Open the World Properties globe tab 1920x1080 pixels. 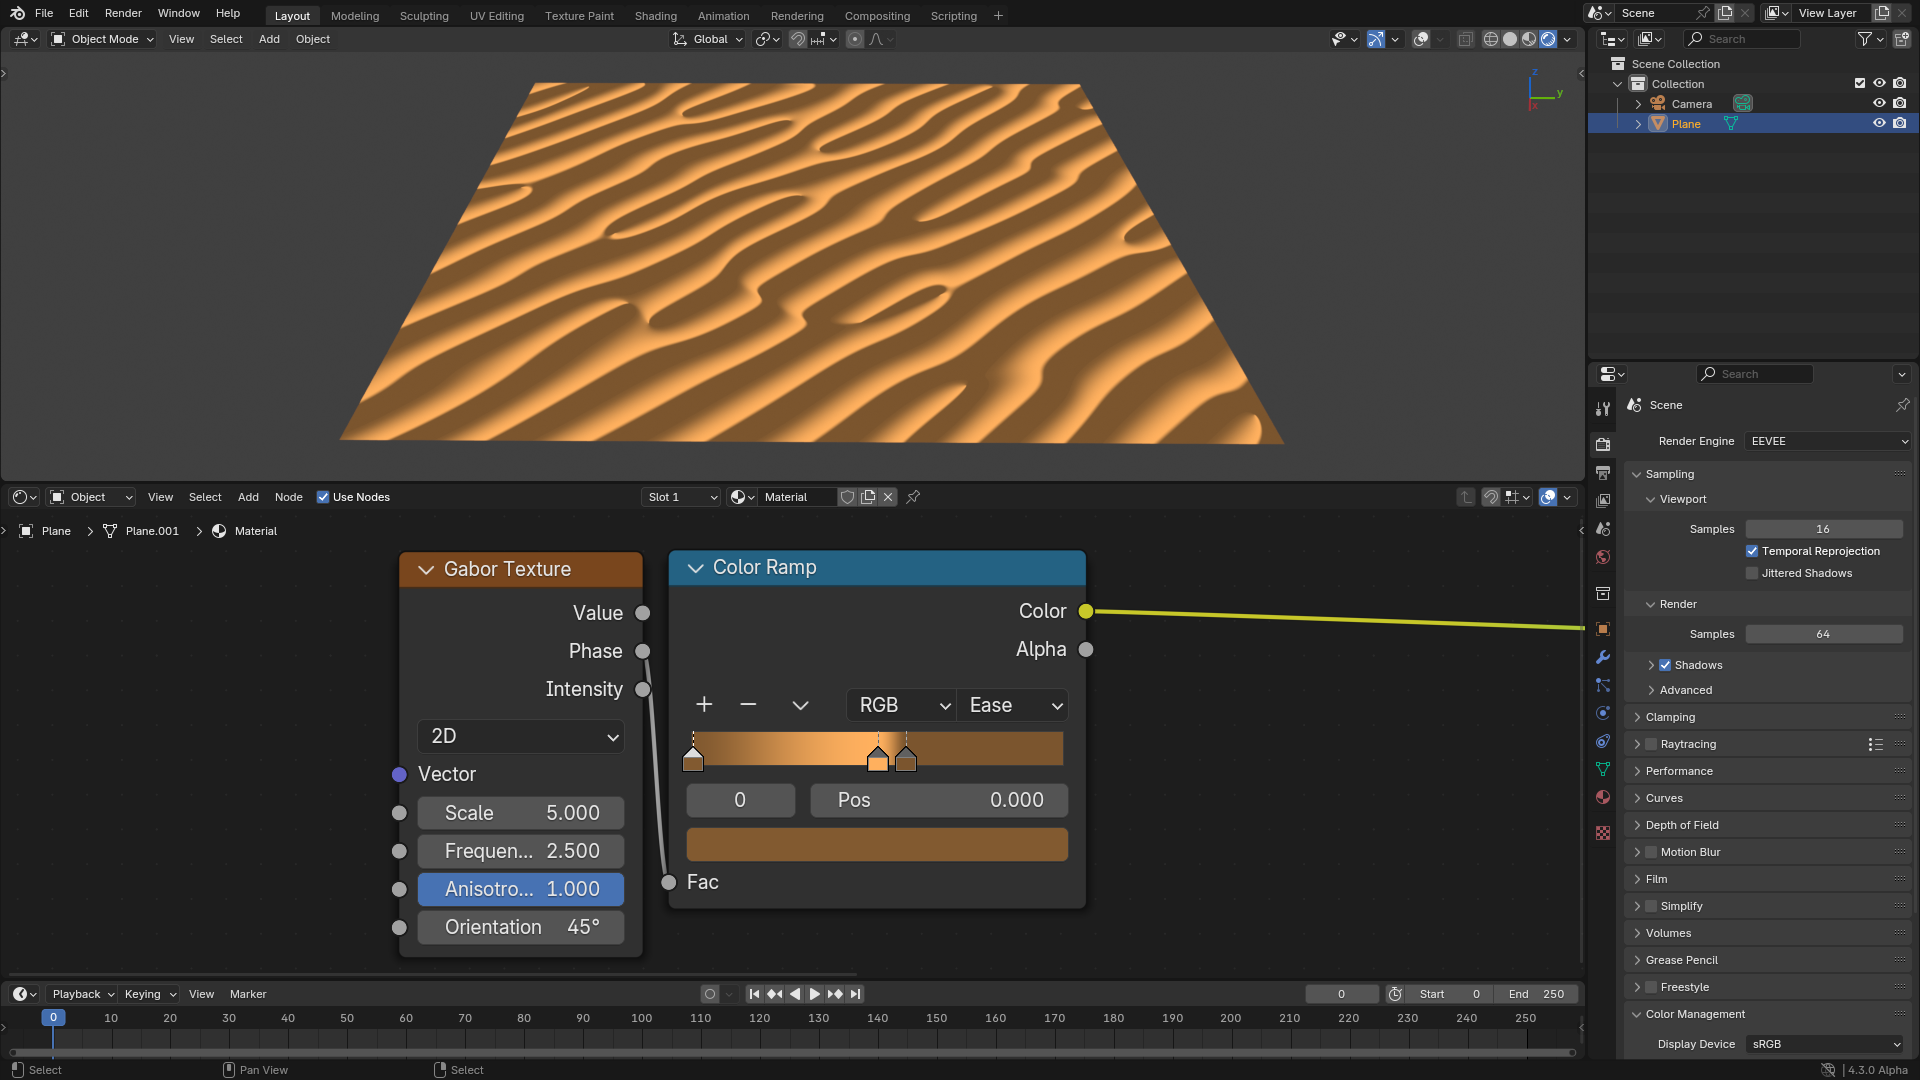1603,557
